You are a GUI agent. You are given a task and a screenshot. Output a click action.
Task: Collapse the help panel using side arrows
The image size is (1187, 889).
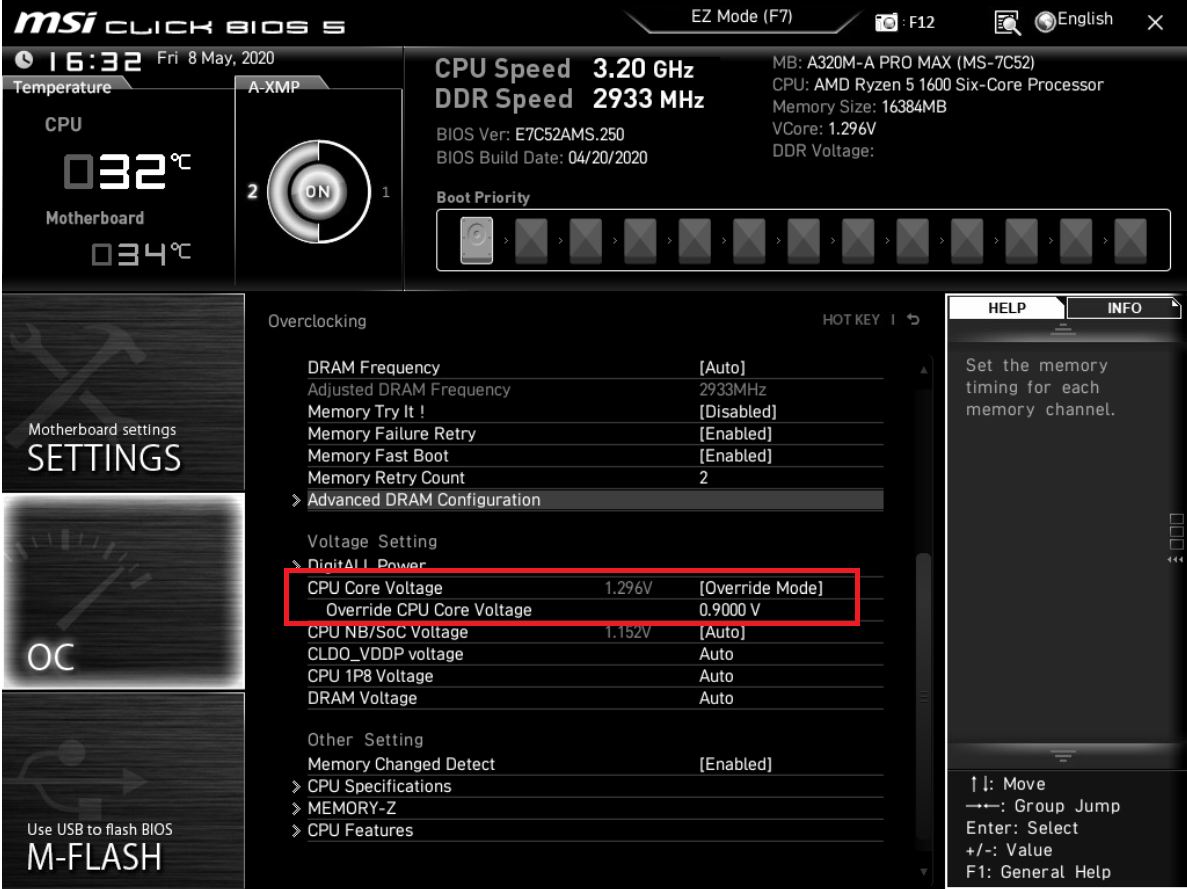(1175, 560)
